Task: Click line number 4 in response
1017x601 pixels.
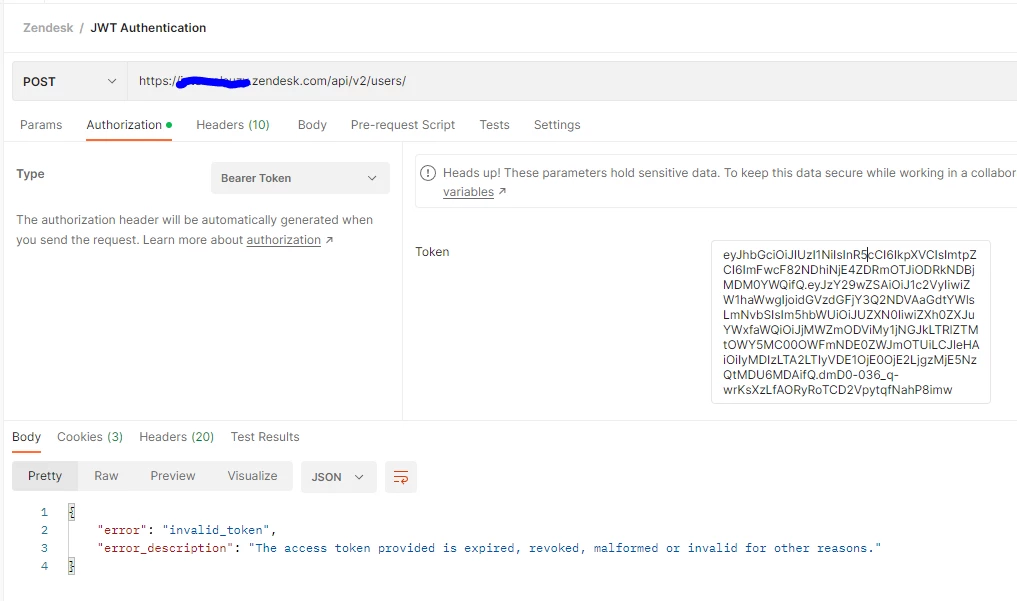Action: pyautogui.click(x=44, y=566)
